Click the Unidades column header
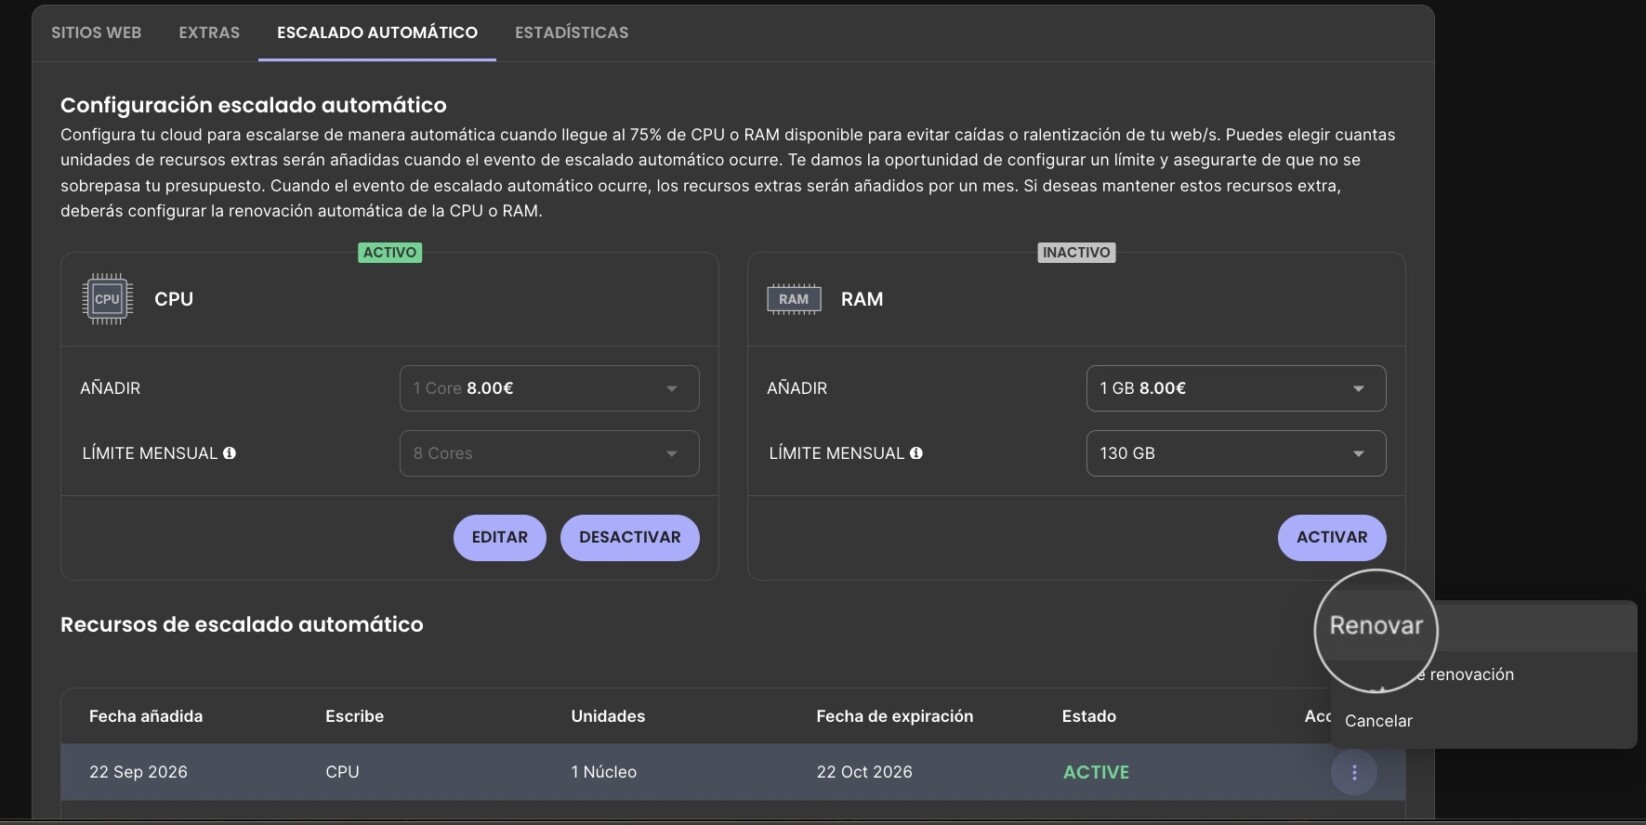This screenshot has height=825, width=1646. (608, 716)
